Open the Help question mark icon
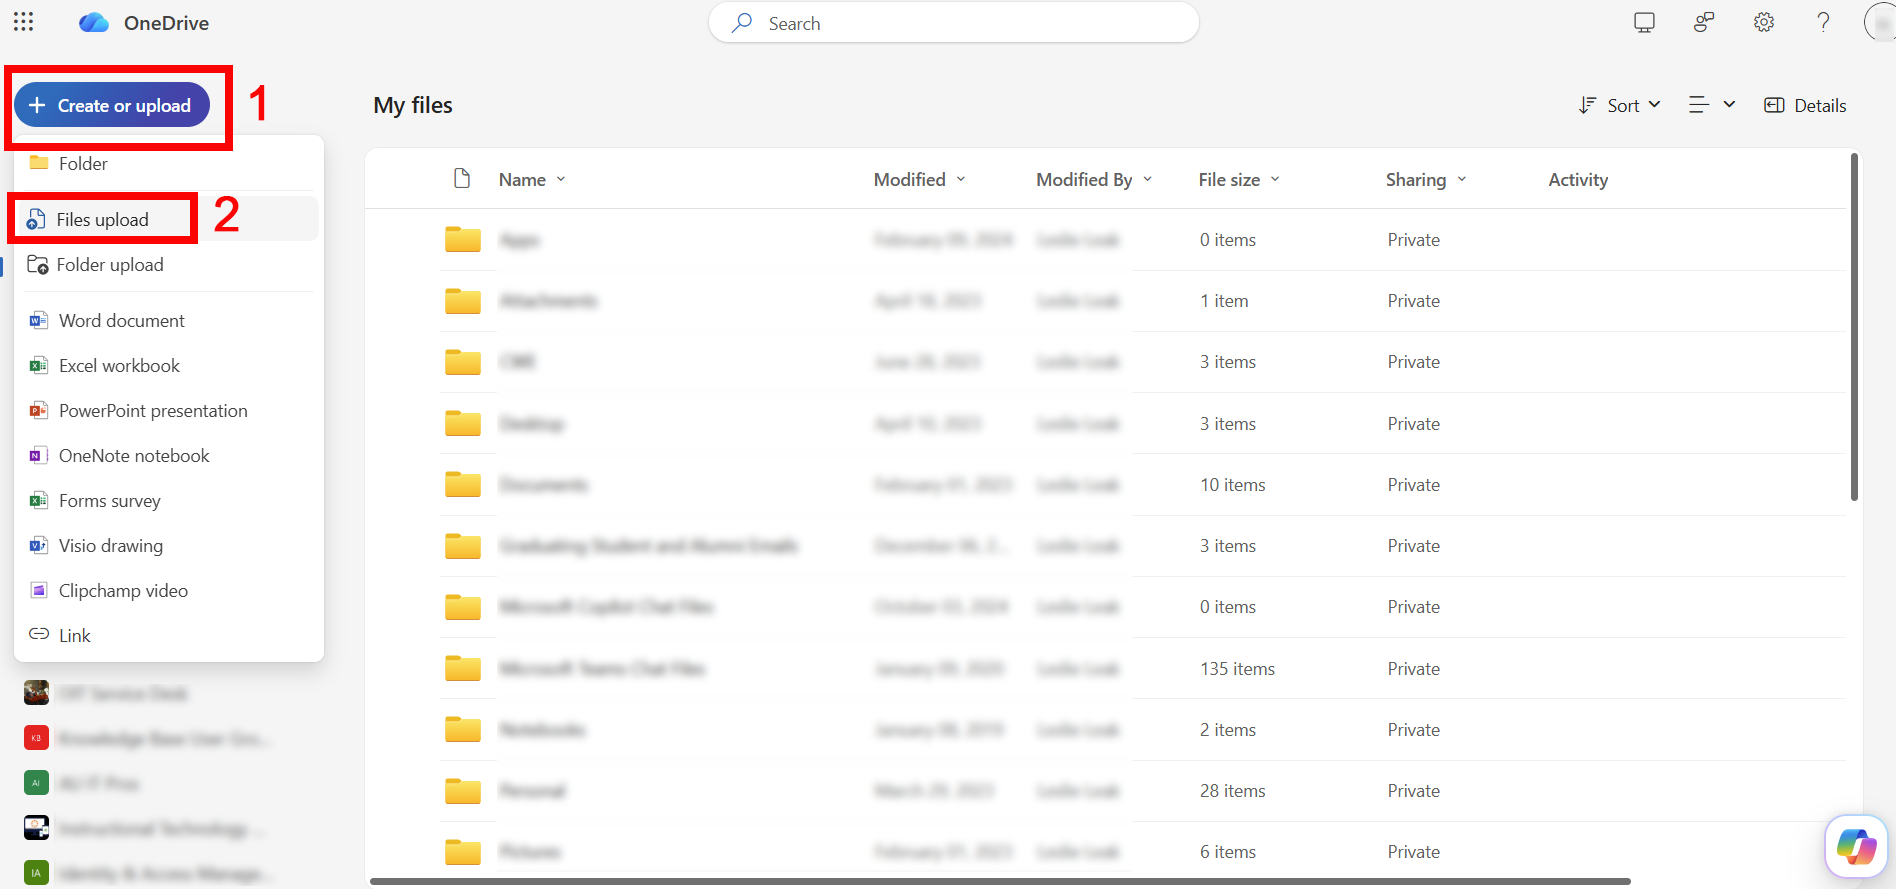This screenshot has width=1896, height=889. [x=1823, y=22]
